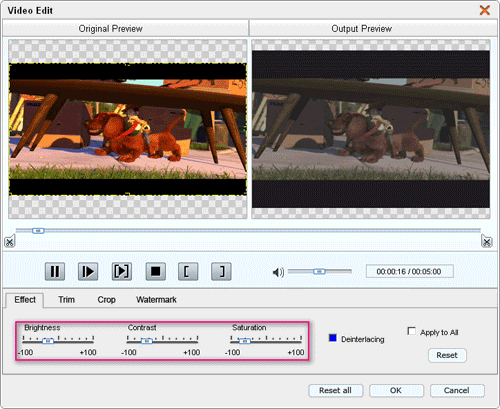Set trim end with right bracket button

221,271
